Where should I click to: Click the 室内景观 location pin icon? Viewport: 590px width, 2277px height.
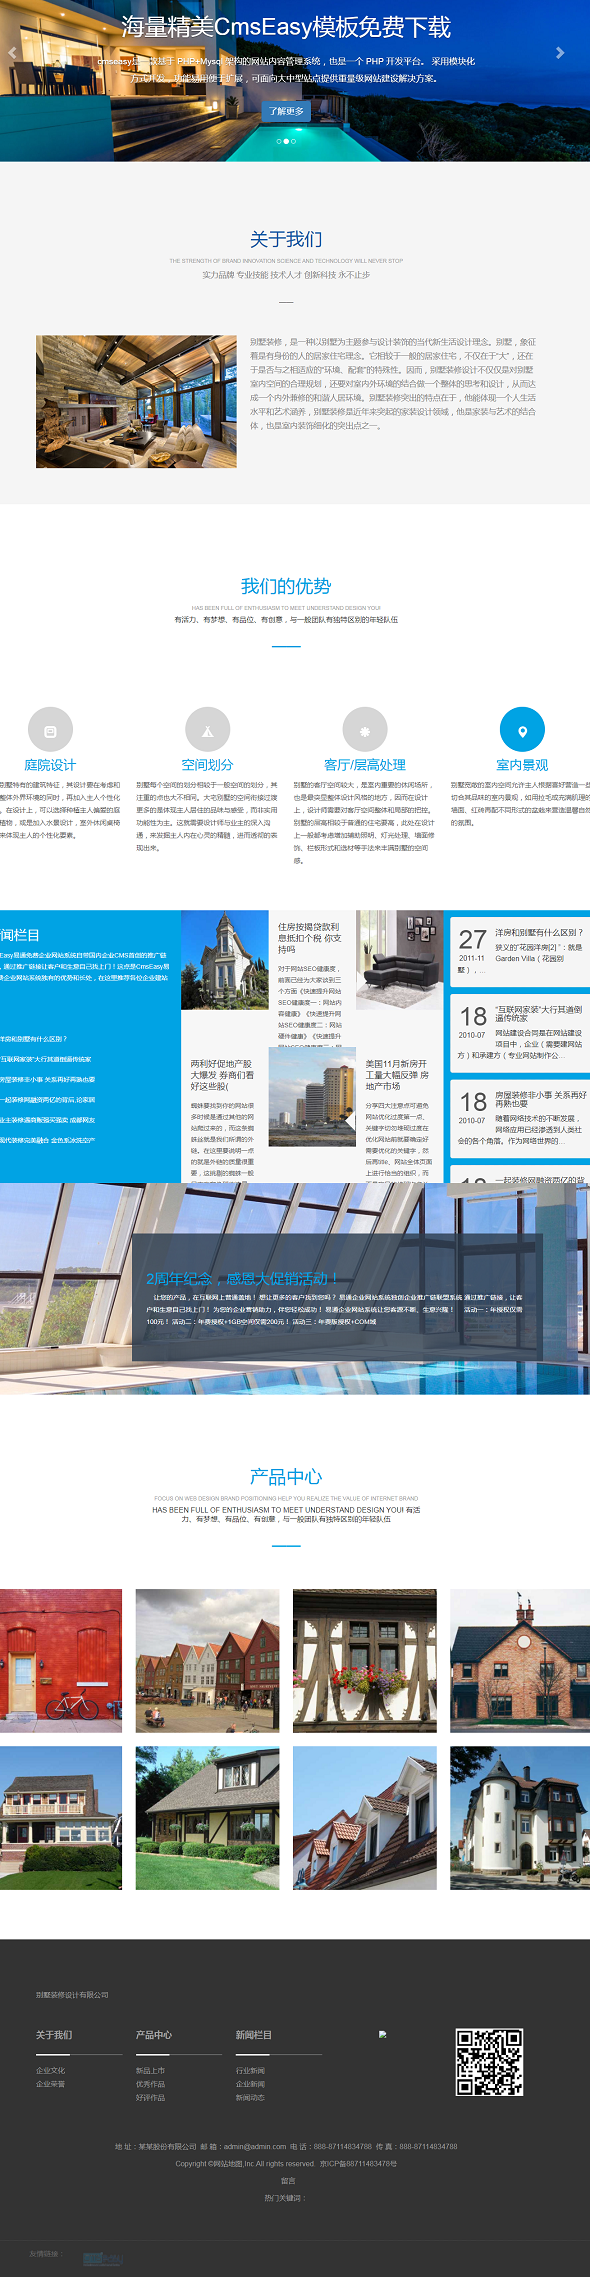coord(522,730)
